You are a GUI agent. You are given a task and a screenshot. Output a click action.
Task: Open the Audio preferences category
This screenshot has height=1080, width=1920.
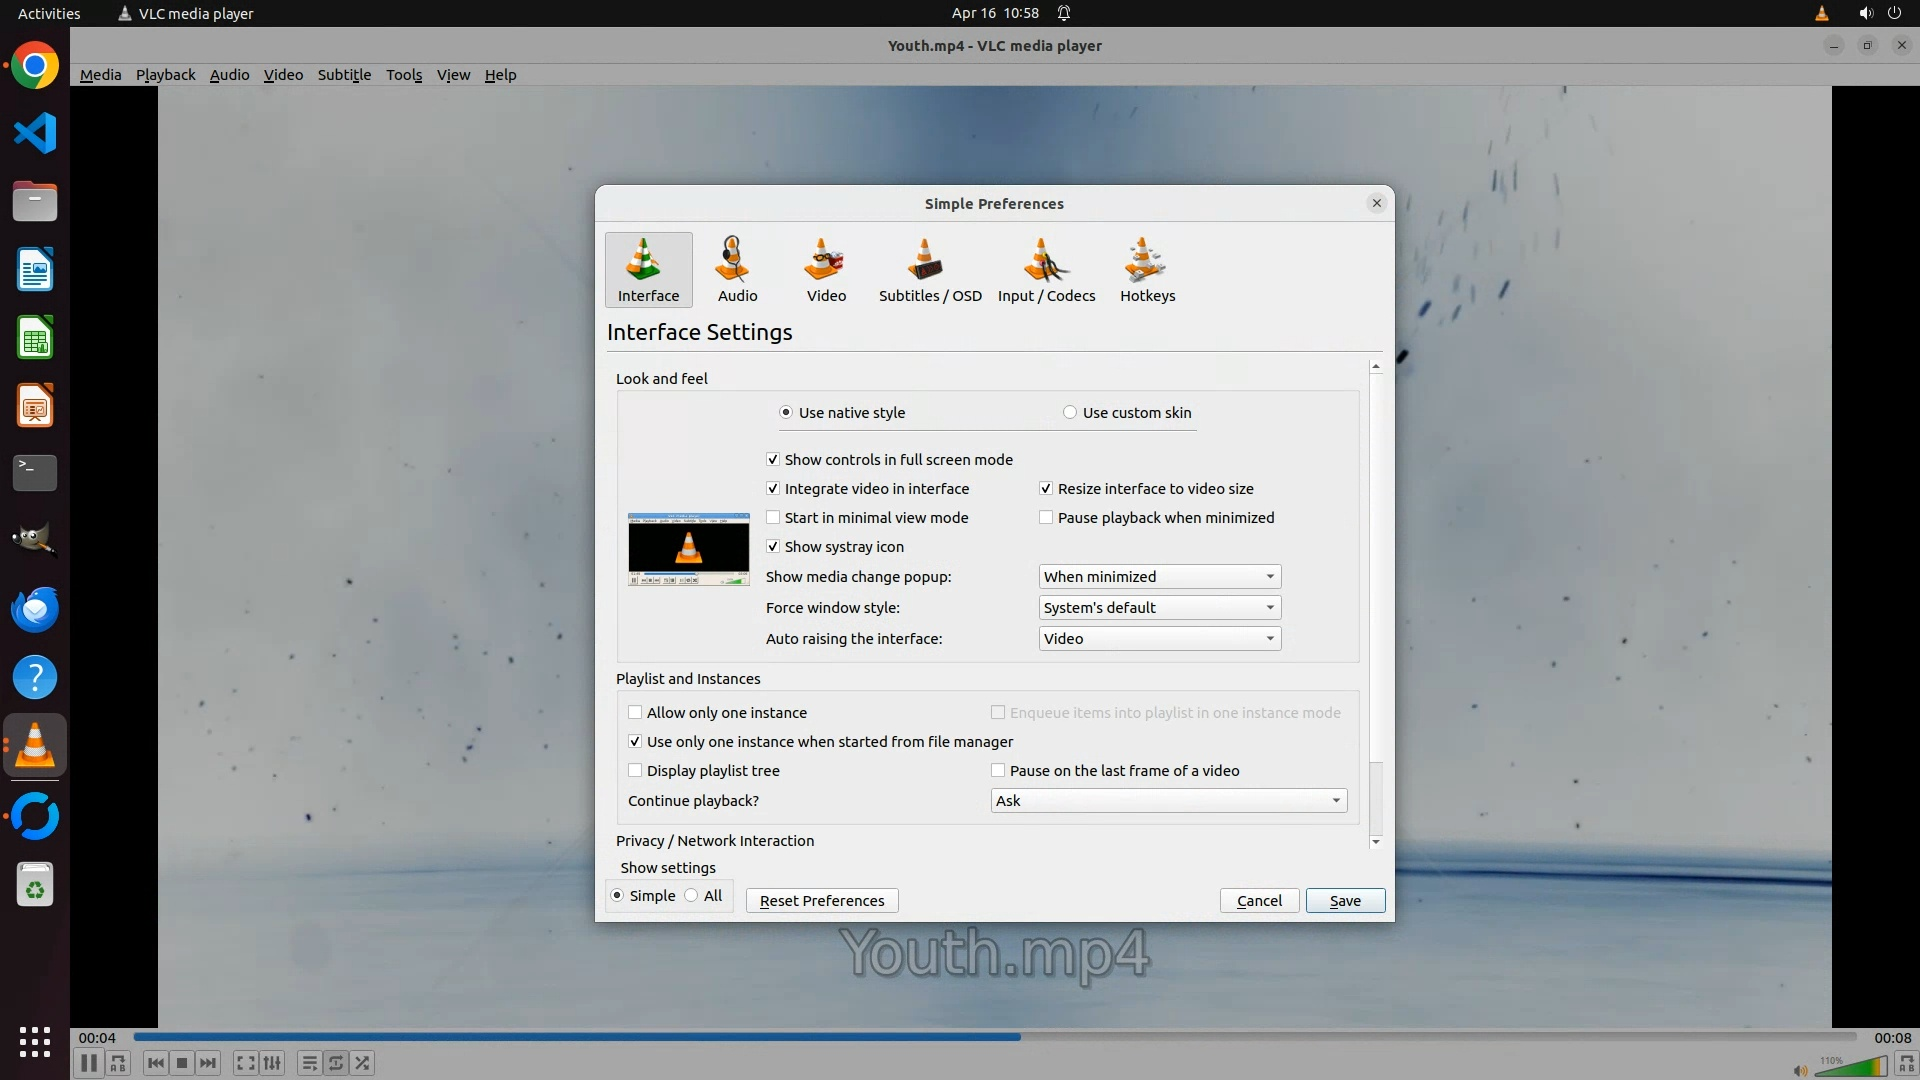pyautogui.click(x=737, y=269)
